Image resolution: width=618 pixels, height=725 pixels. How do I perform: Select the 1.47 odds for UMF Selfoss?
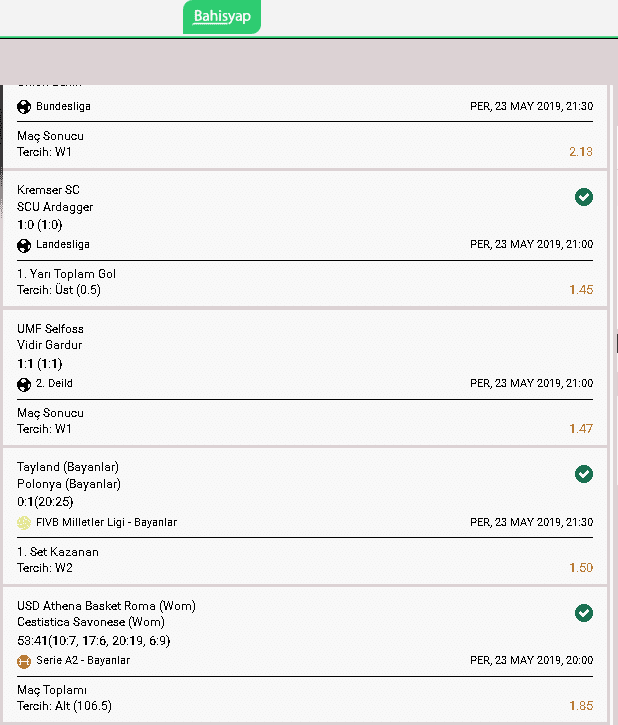581,429
